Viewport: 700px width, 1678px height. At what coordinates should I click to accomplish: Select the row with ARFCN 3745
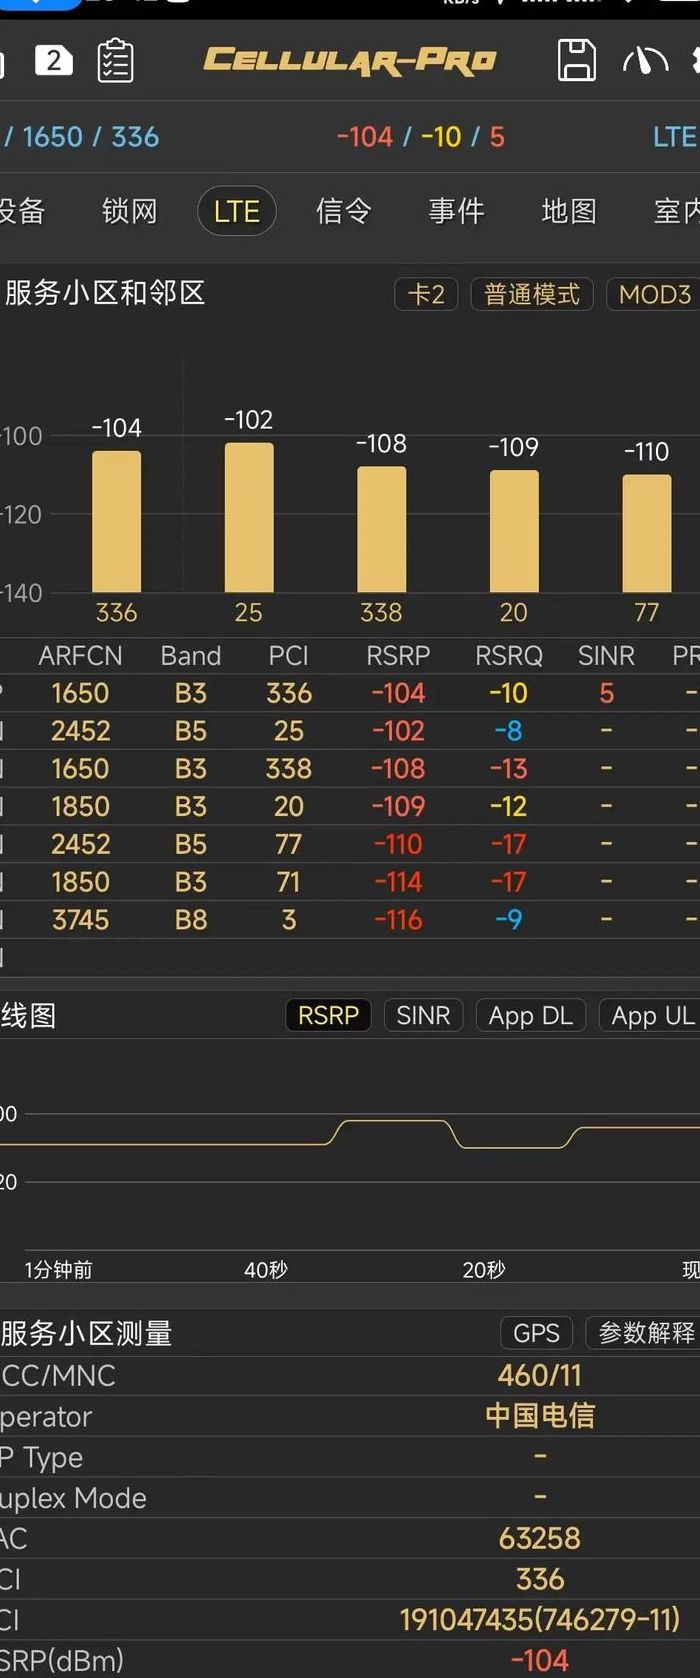click(350, 920)
